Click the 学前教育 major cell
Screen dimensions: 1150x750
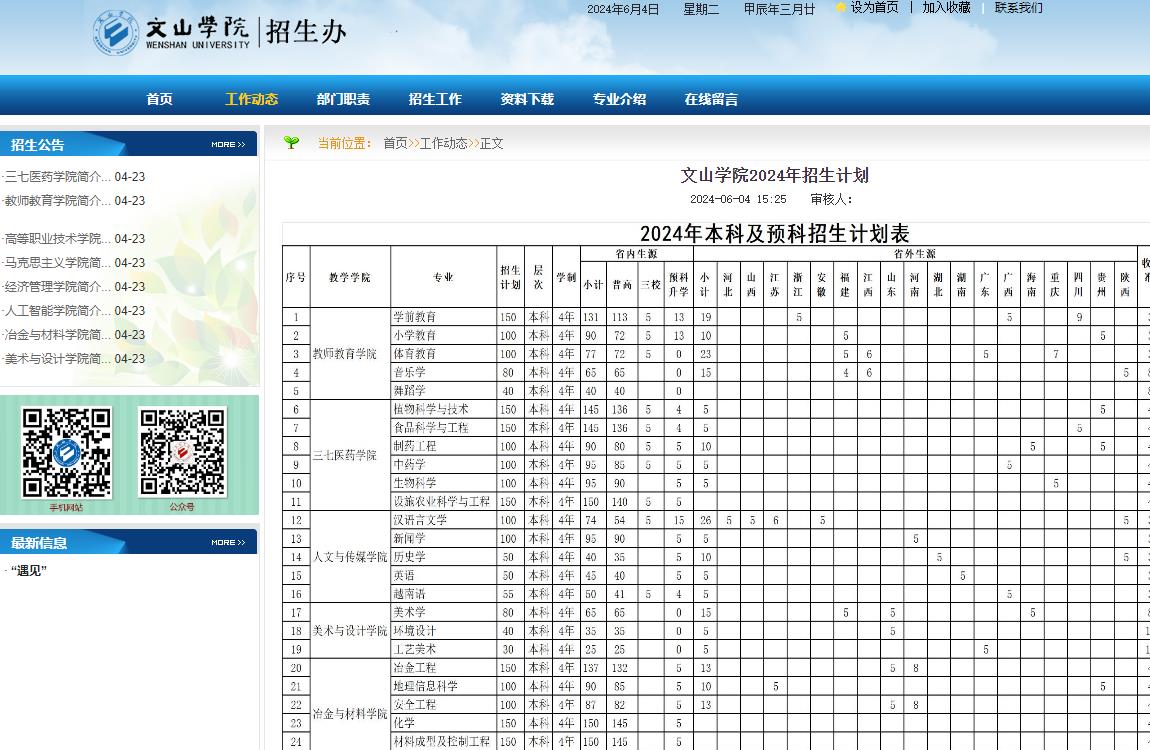[444, 317]
